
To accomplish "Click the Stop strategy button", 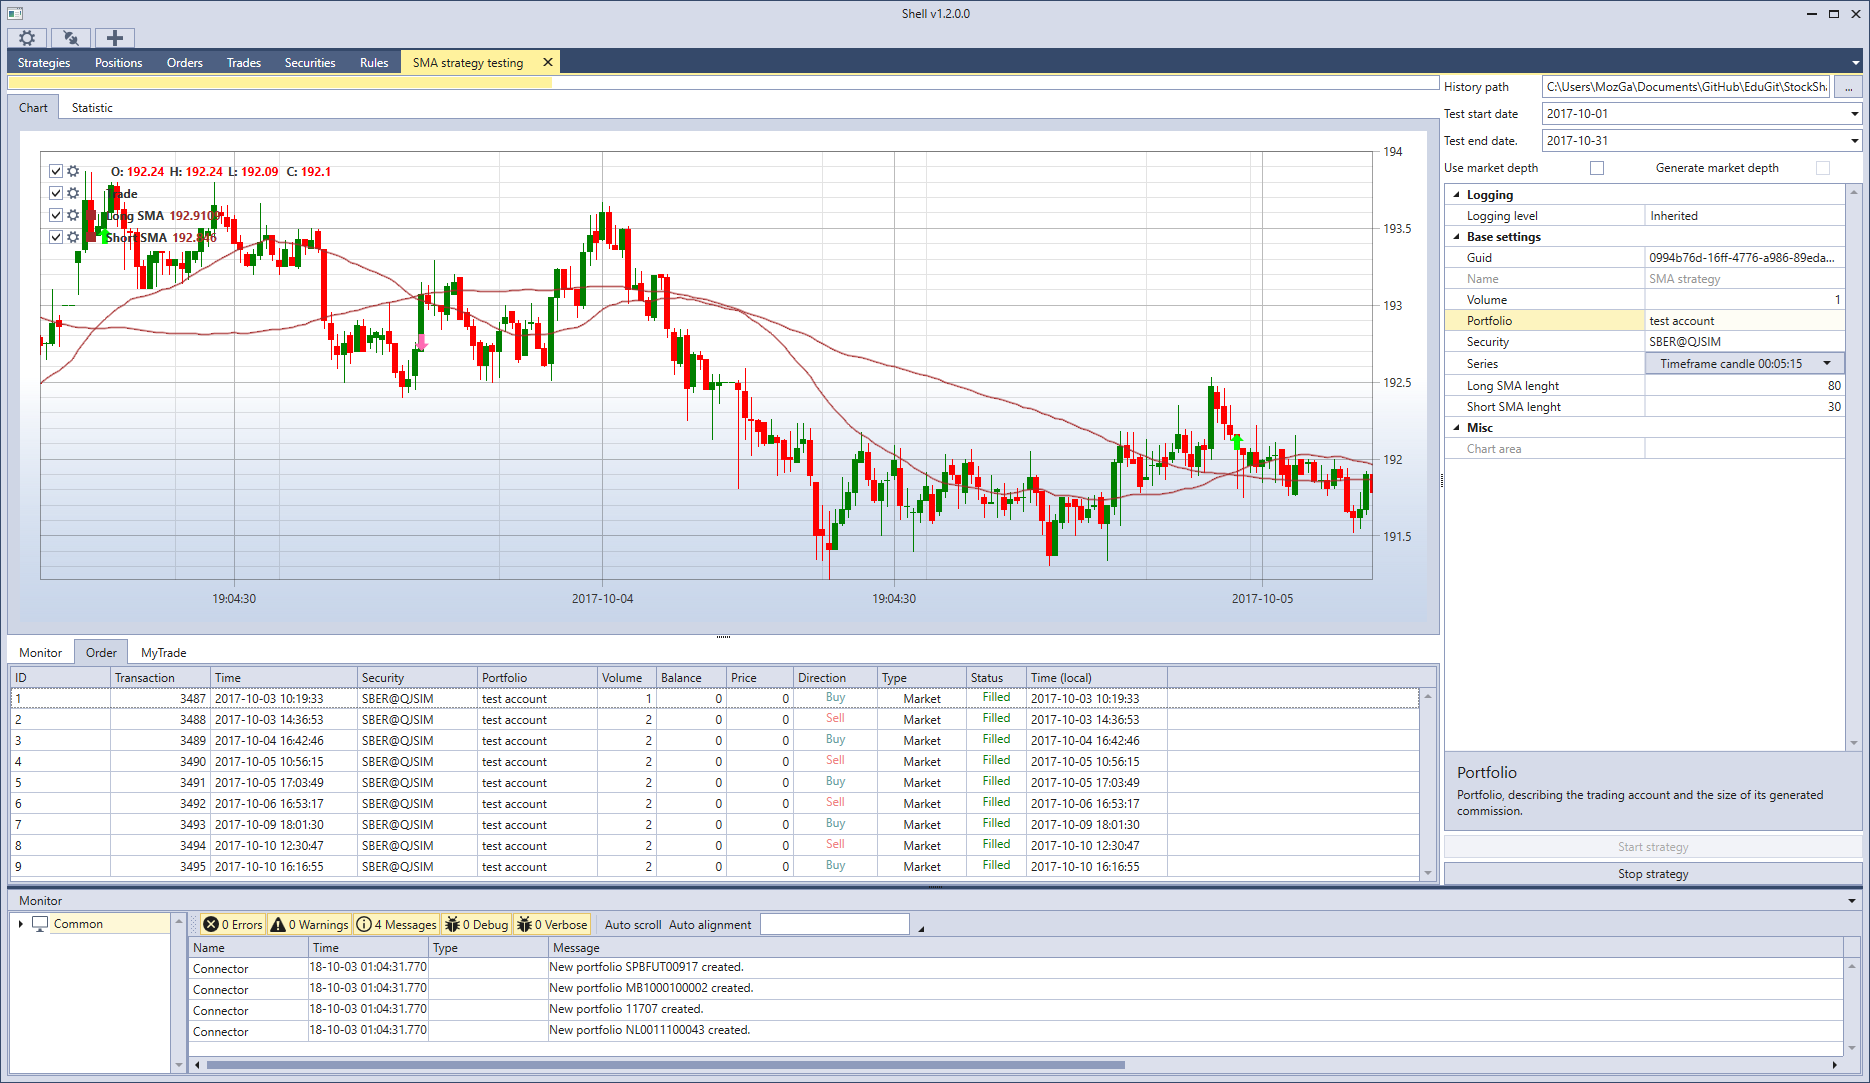I will pos(1653,873).
